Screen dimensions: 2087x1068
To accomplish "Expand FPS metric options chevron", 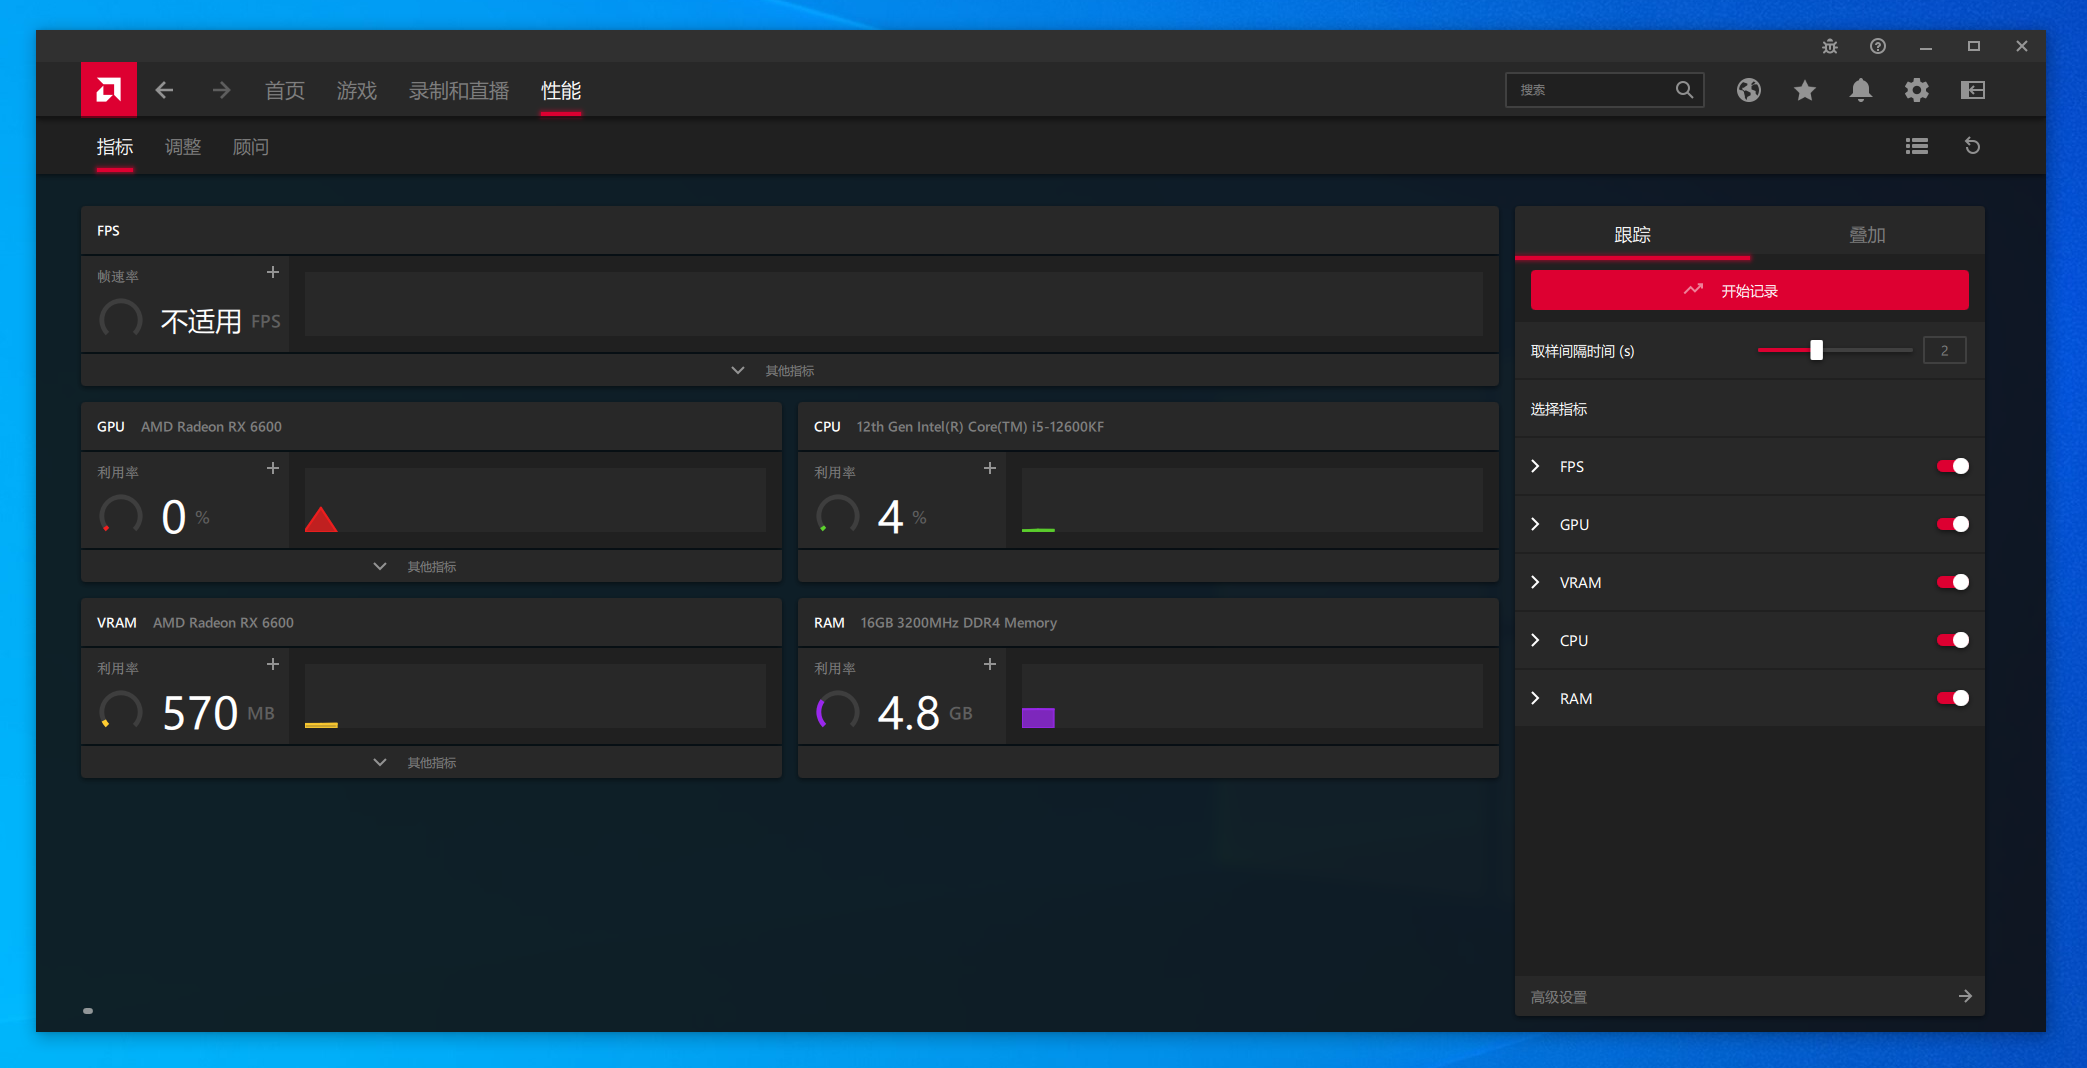I will 1536,466.
